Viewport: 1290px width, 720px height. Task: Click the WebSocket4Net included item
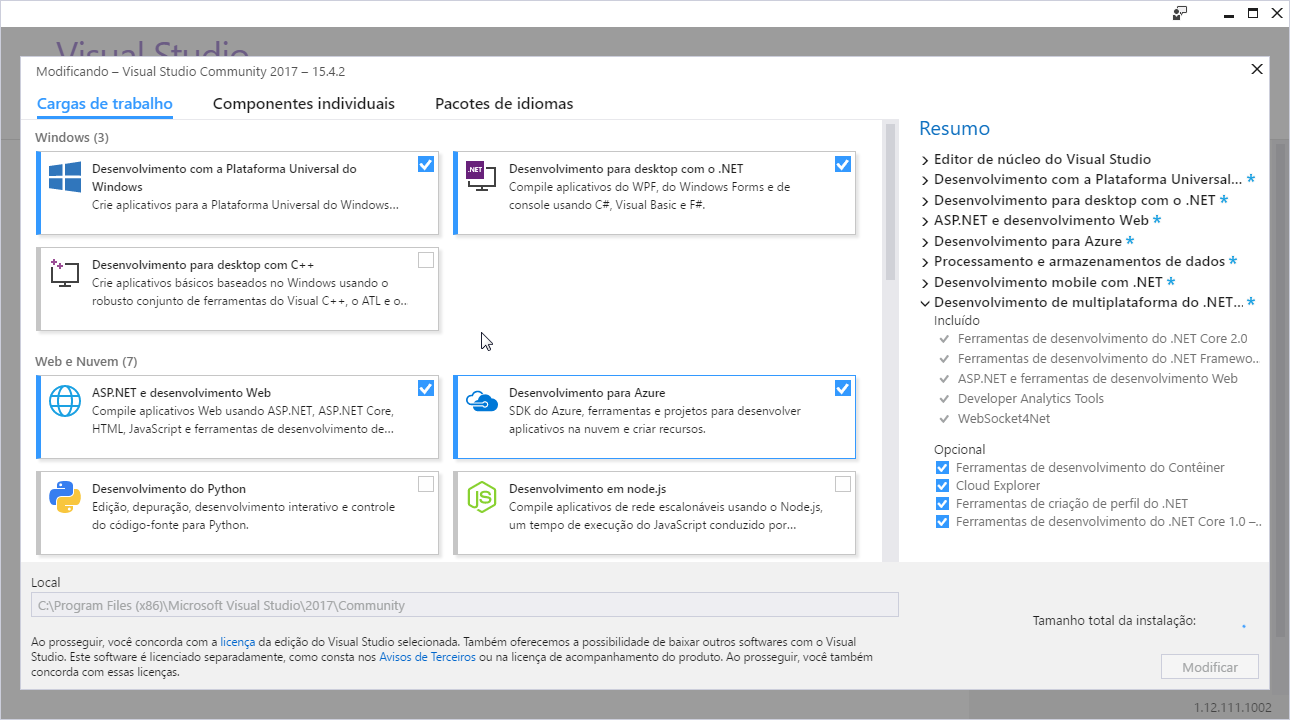click(x=1004, y=418)
